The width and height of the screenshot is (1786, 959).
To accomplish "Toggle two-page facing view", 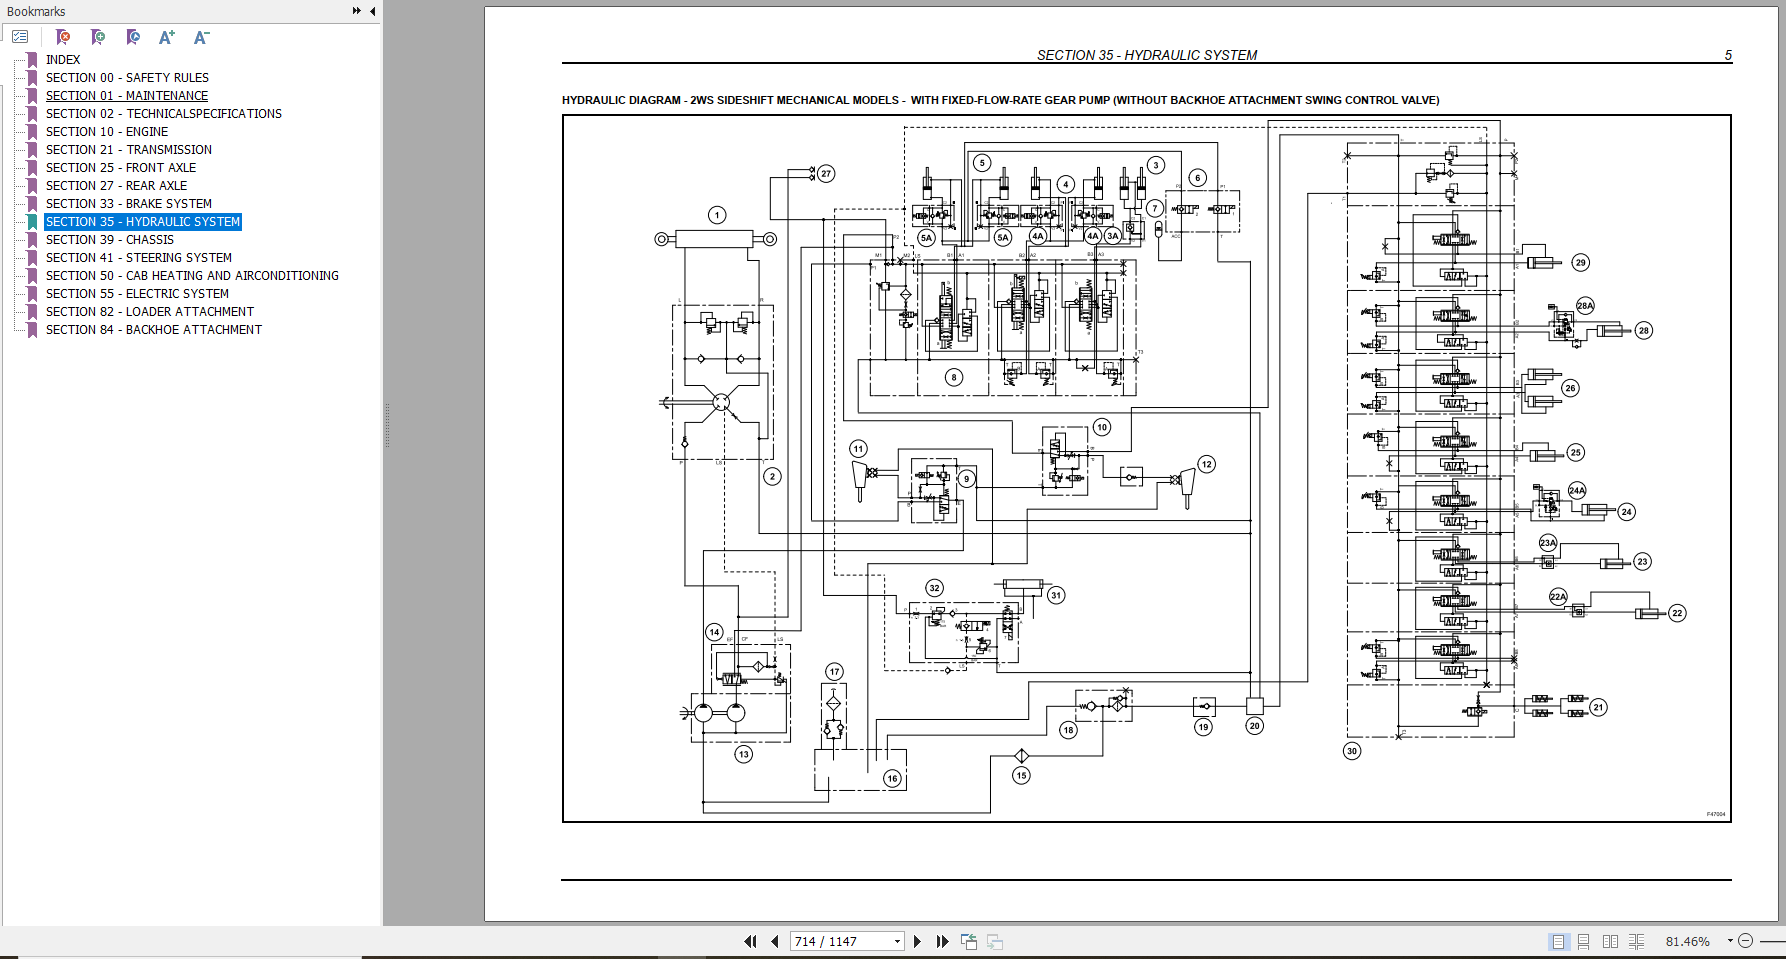I will (x=1610, y=941).
